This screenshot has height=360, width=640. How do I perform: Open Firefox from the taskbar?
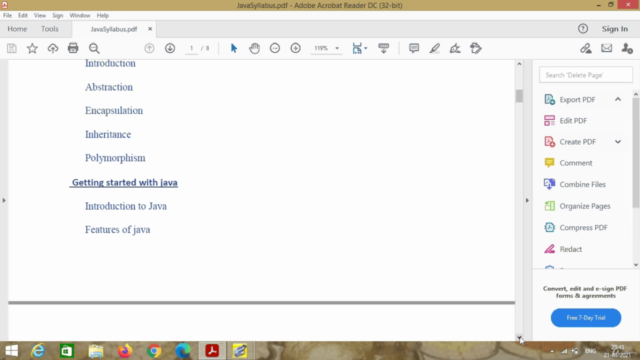tap(125, 351)
